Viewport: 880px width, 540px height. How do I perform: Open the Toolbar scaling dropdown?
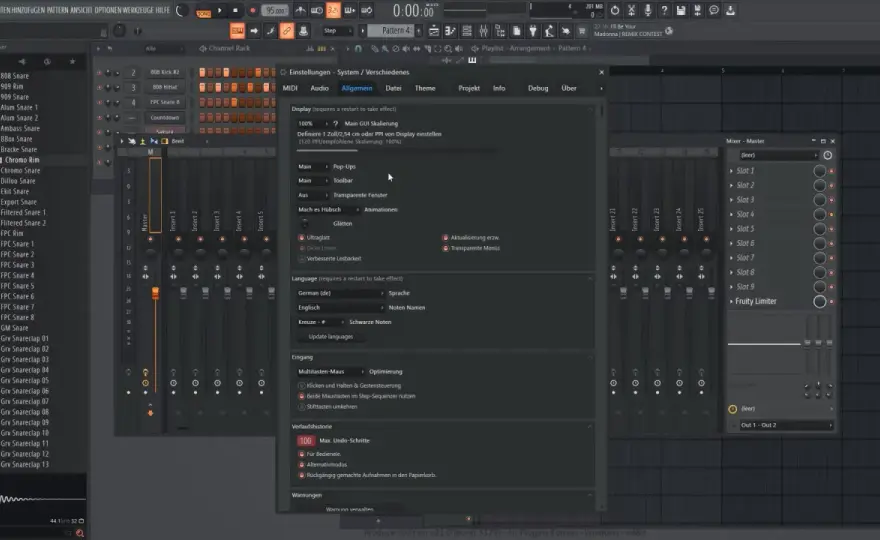tap(313, 181)
